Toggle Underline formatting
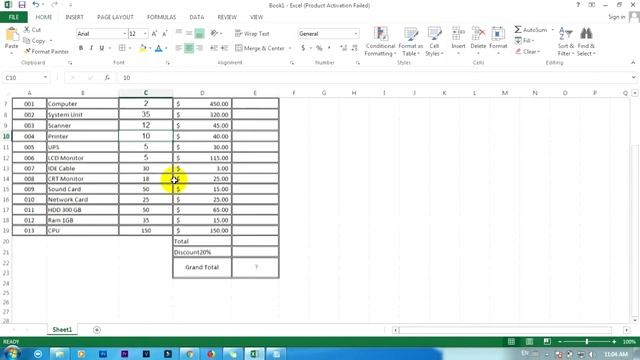The width and height of the screenshot is (640, 360). 102,48
